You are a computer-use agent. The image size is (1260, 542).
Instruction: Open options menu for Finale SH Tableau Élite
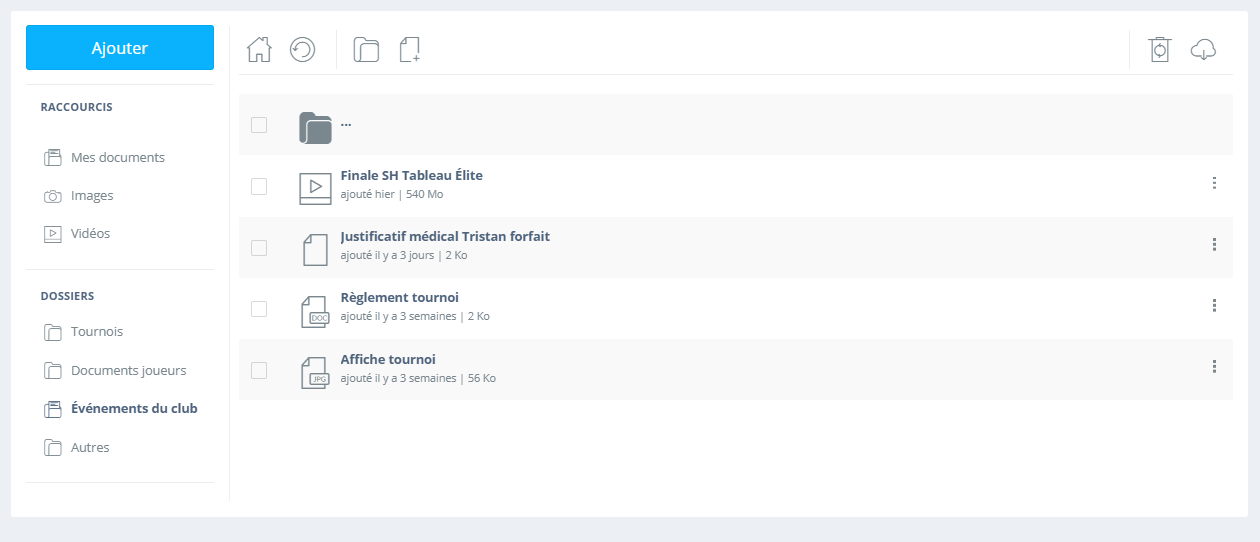pyautogui.click(x=1214, y=183)
